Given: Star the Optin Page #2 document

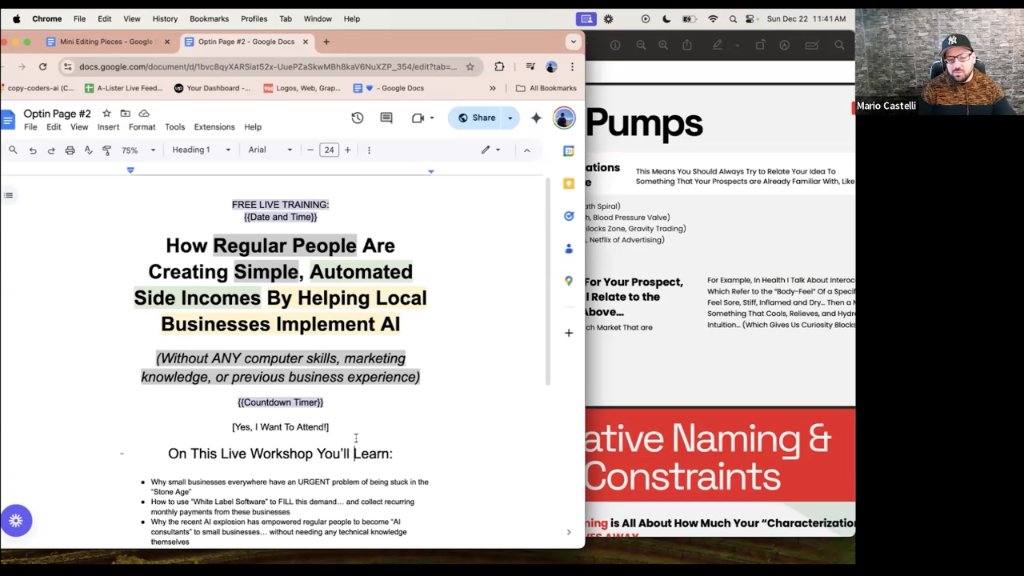Looking at the screenshot, I should [x=106, y=114].
